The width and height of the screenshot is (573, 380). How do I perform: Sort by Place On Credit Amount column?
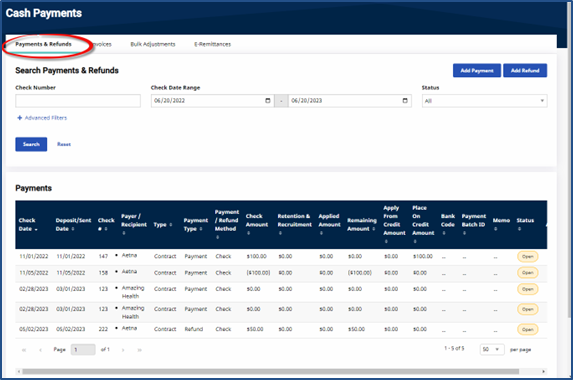(423, 224)
